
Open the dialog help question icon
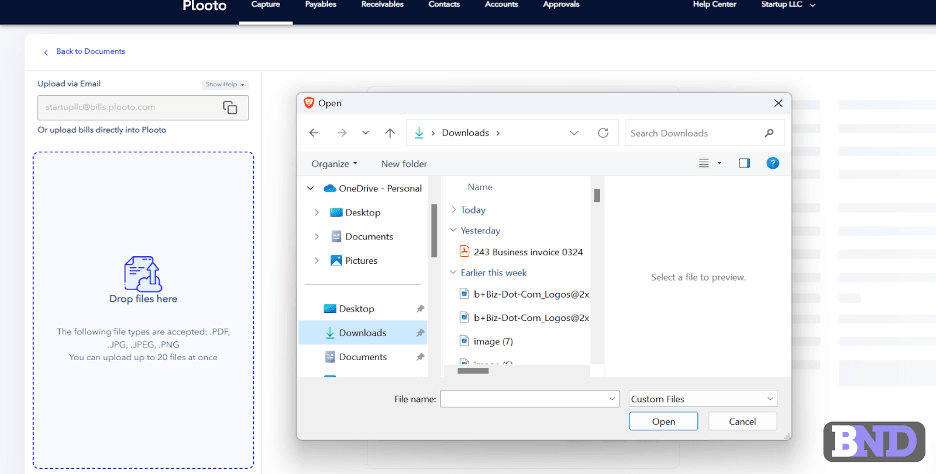[x=772, y=163]
